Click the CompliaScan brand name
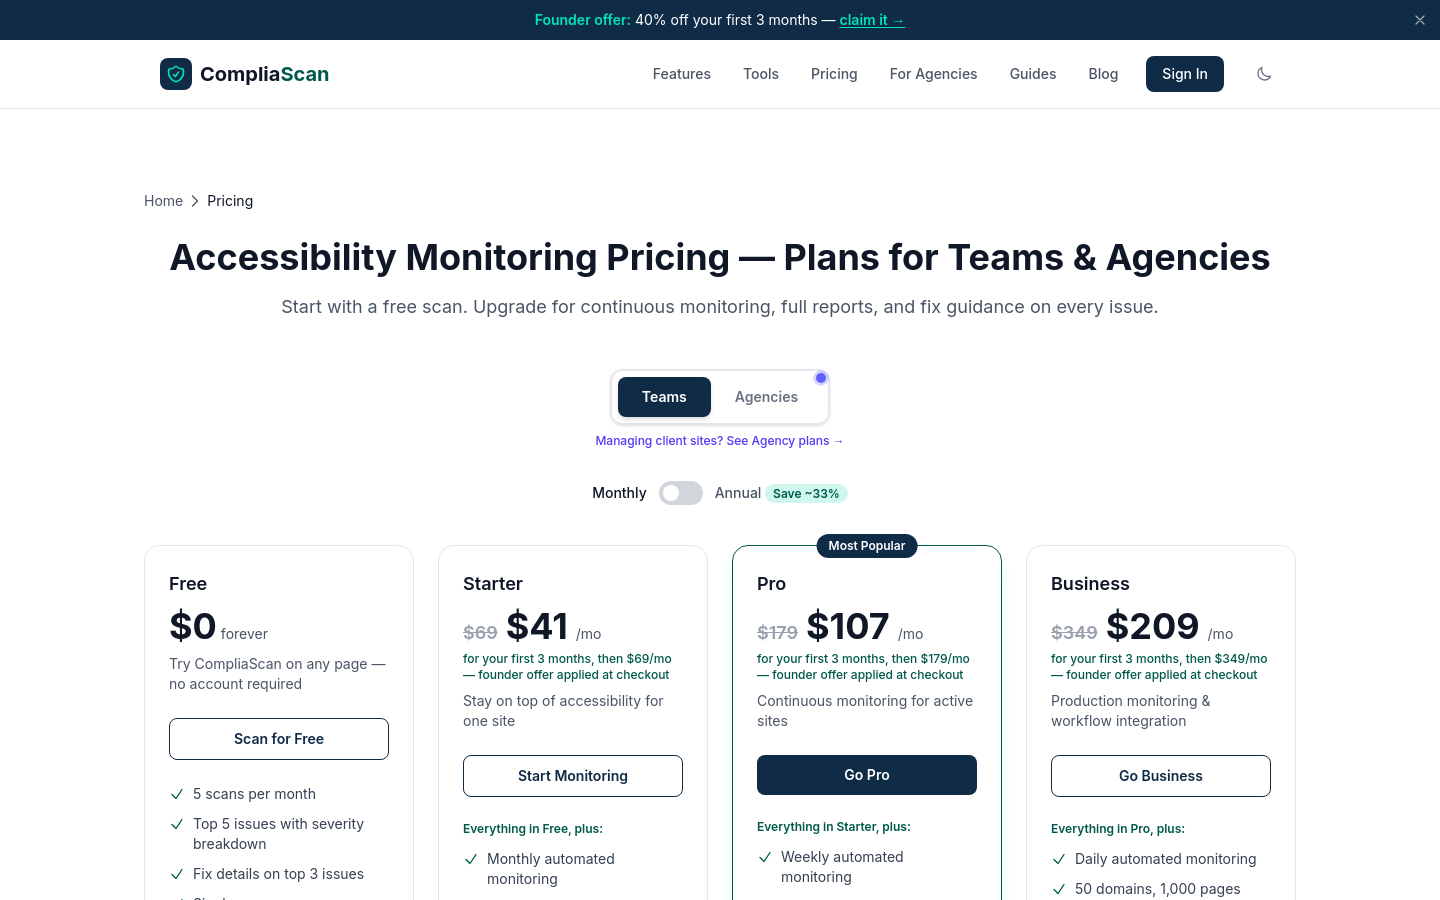Screen dimensions: 1440x900 pos(264,74)
